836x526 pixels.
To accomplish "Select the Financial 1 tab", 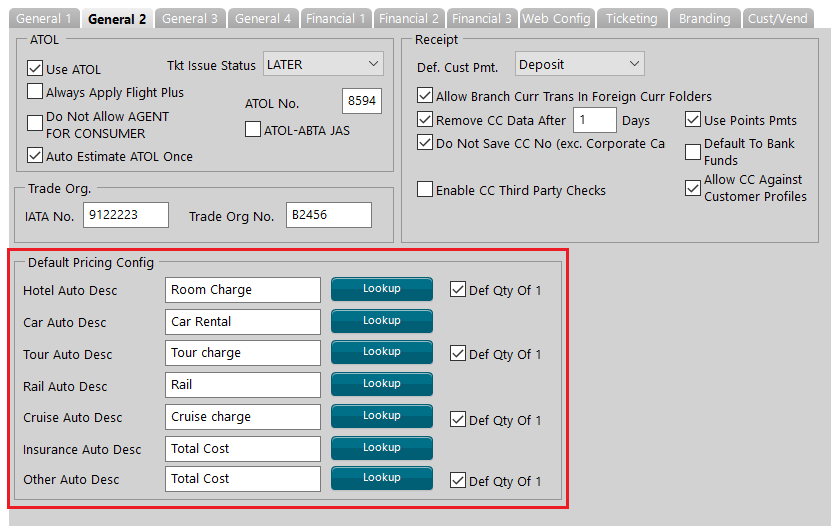I will [x=336, y=19].
